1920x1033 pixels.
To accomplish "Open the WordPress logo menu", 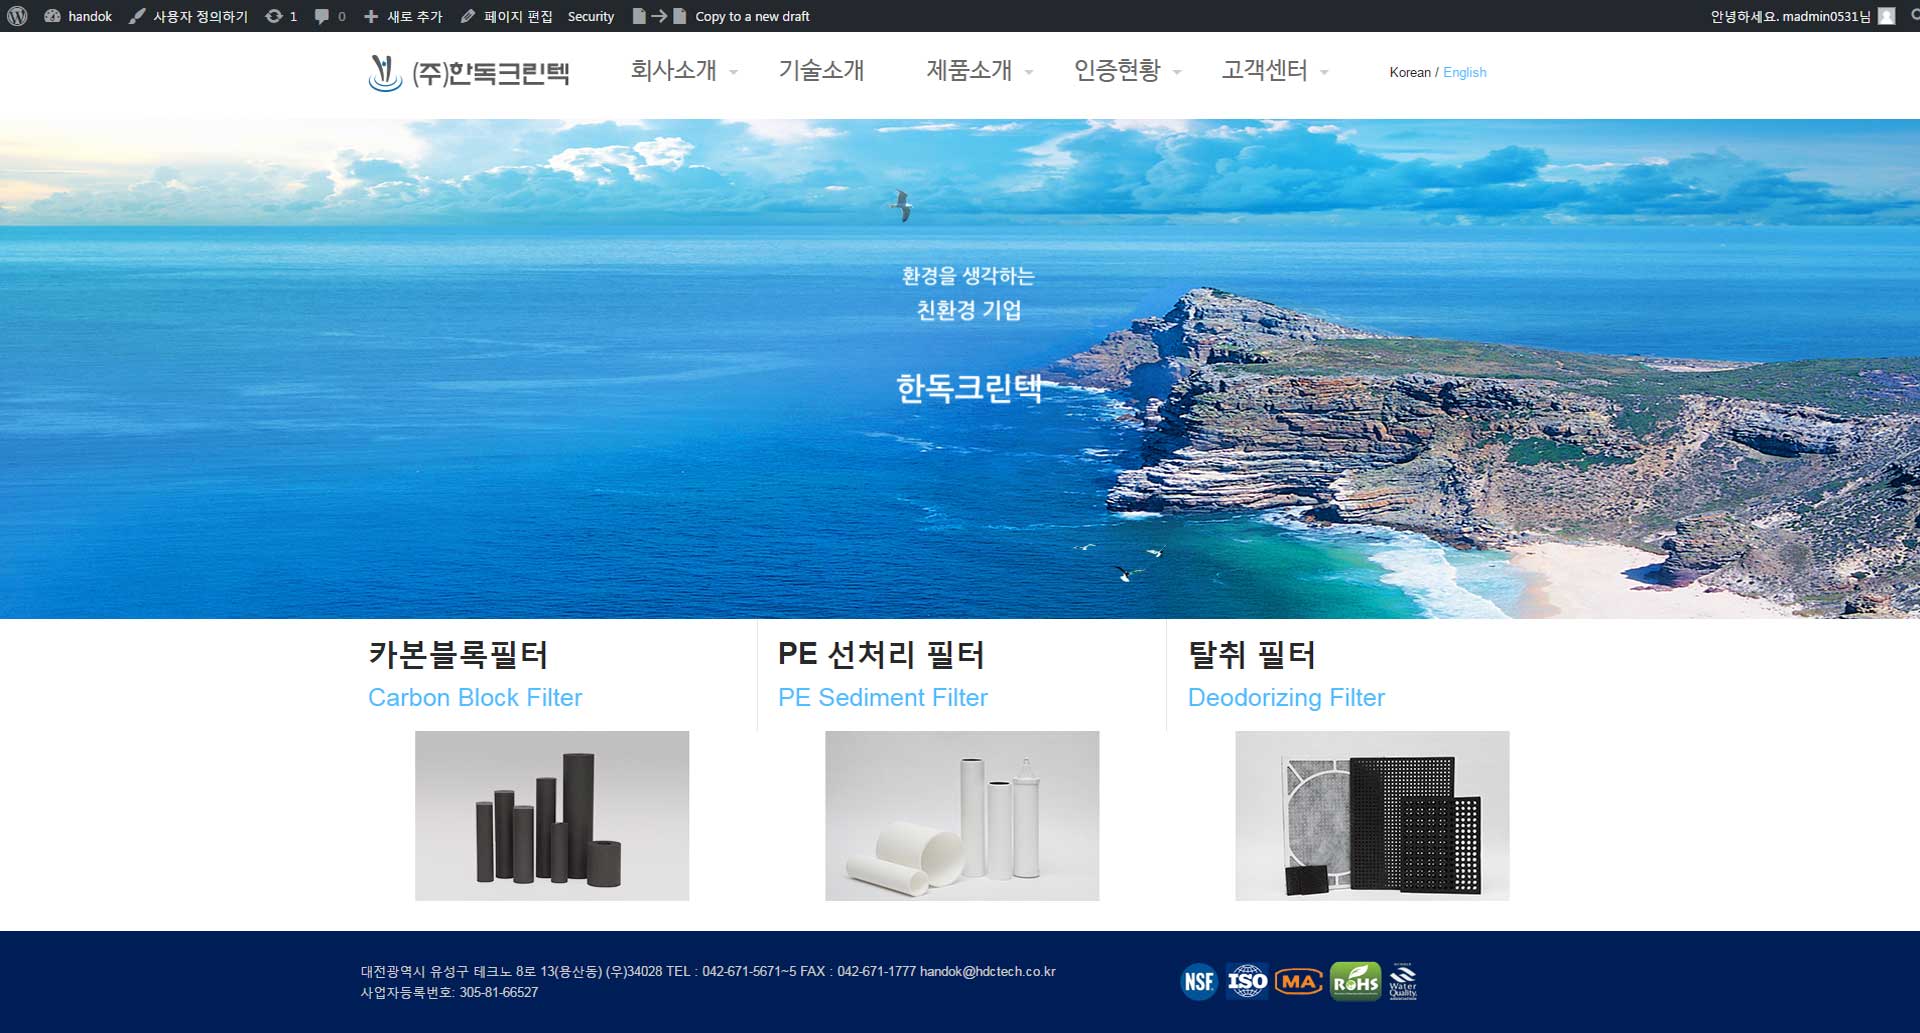I will [x=17, y=16].
